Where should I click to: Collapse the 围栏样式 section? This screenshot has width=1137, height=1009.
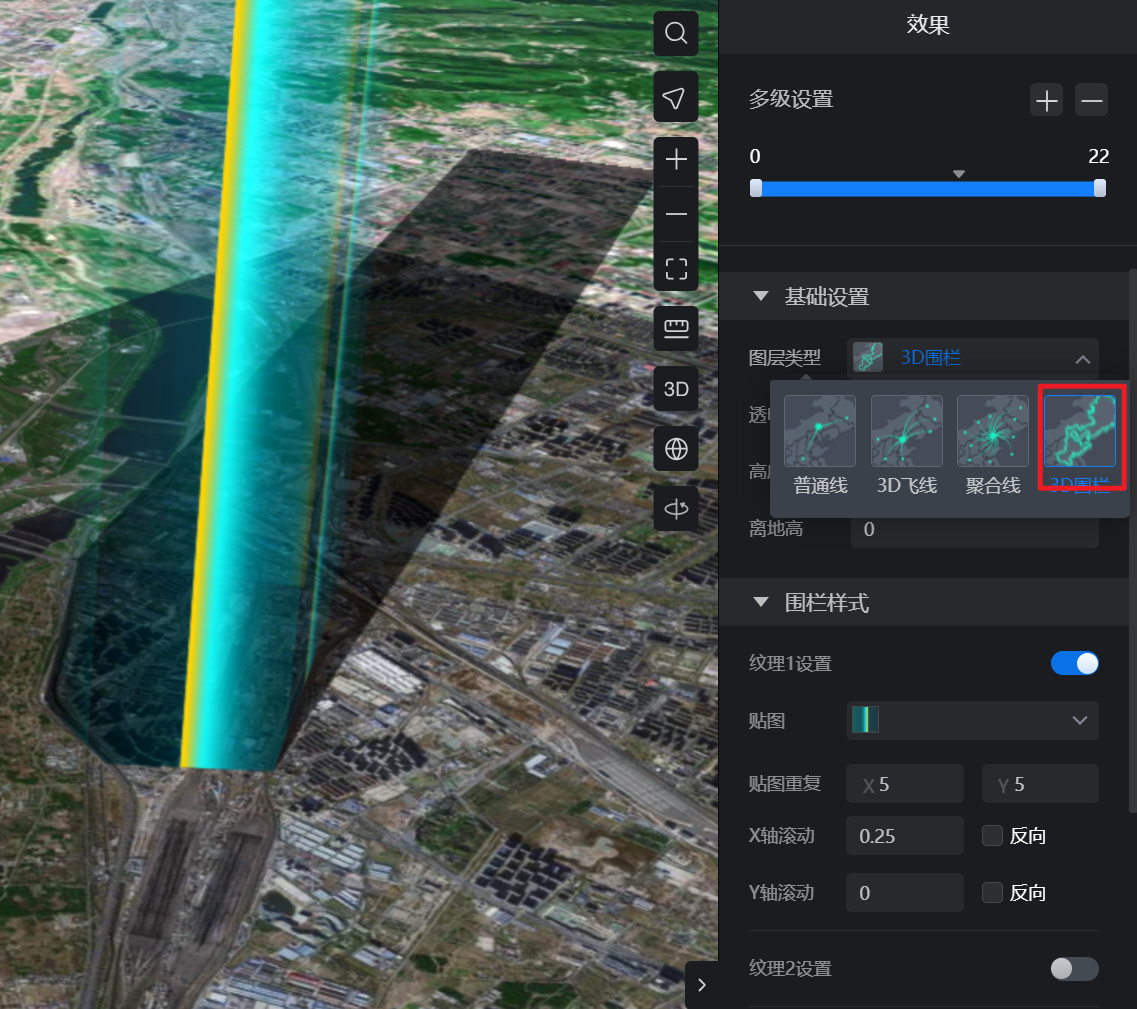pyautogui.click(x=761, y=602)
